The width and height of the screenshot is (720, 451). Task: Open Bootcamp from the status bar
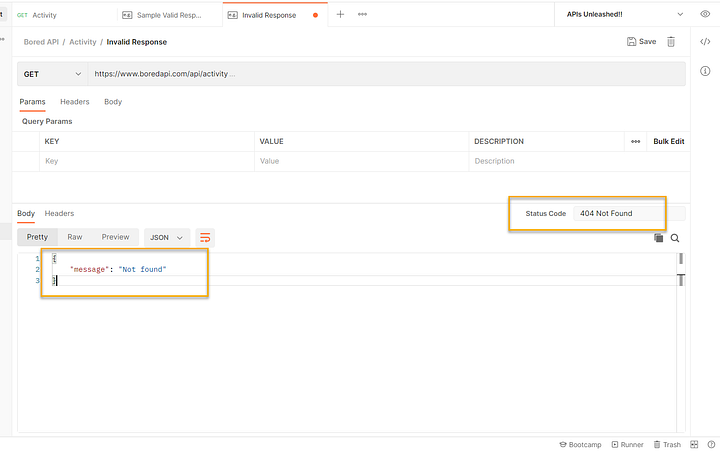(x=580, y=445)
